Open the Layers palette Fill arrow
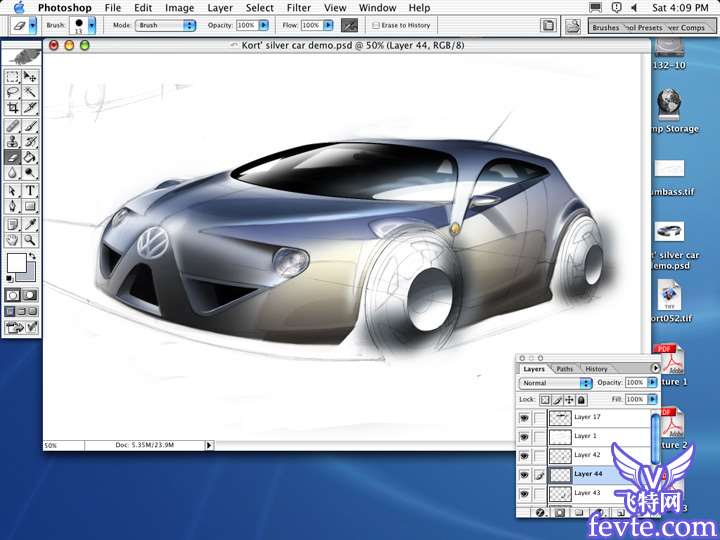720x540 pixels. click(x=652, y=399)
